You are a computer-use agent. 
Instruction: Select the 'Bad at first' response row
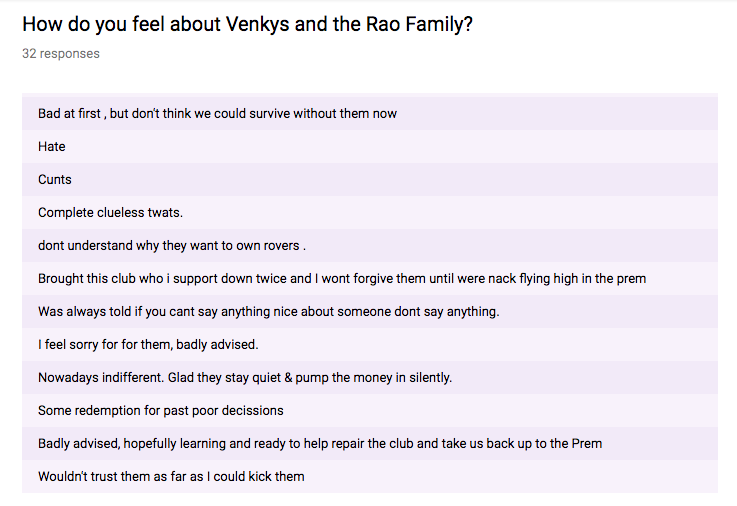point(370,114)
